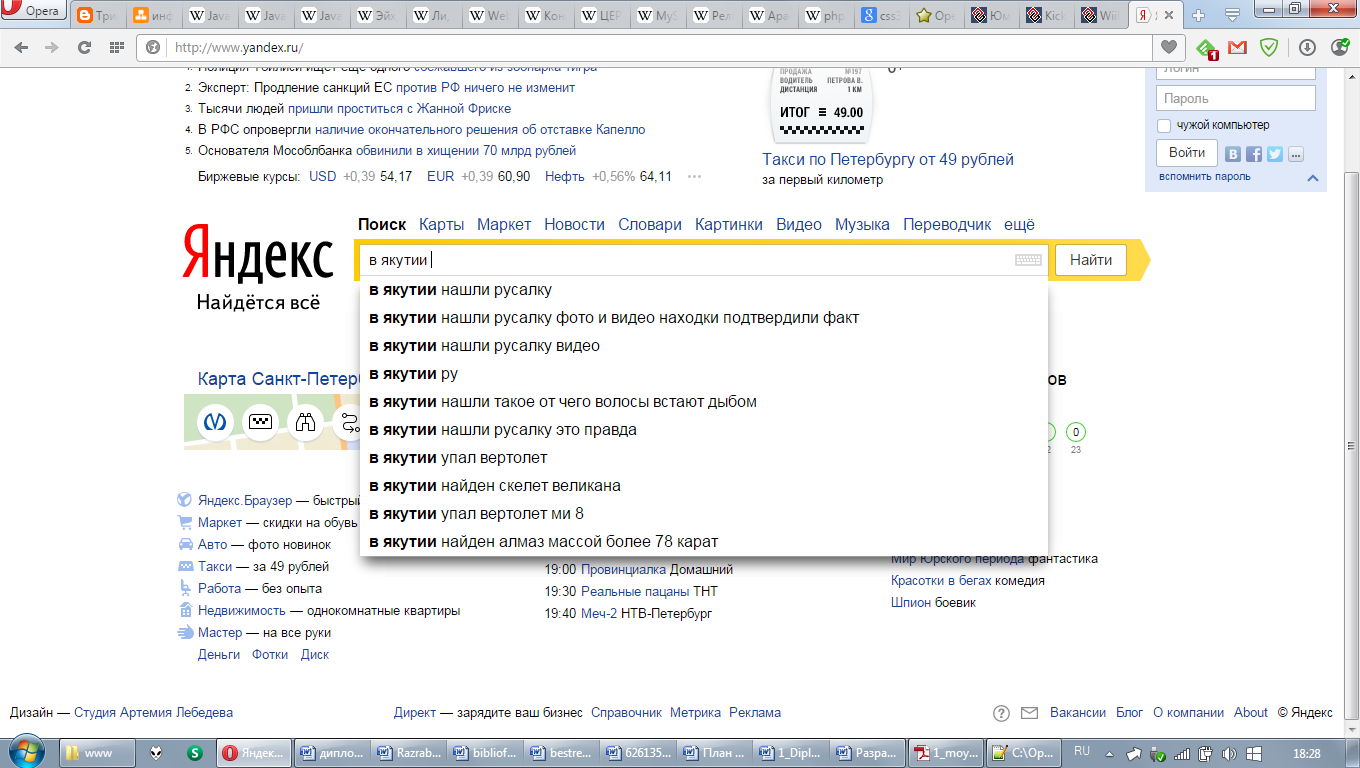Screen dimensions: 1360x768
Task: Open the Маркет service tab
Action: (504, 225)
